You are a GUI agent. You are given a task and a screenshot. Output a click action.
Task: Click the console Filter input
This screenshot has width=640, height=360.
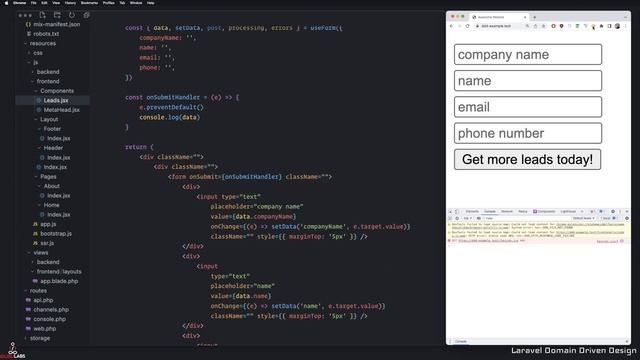click(x=527, y=218)
